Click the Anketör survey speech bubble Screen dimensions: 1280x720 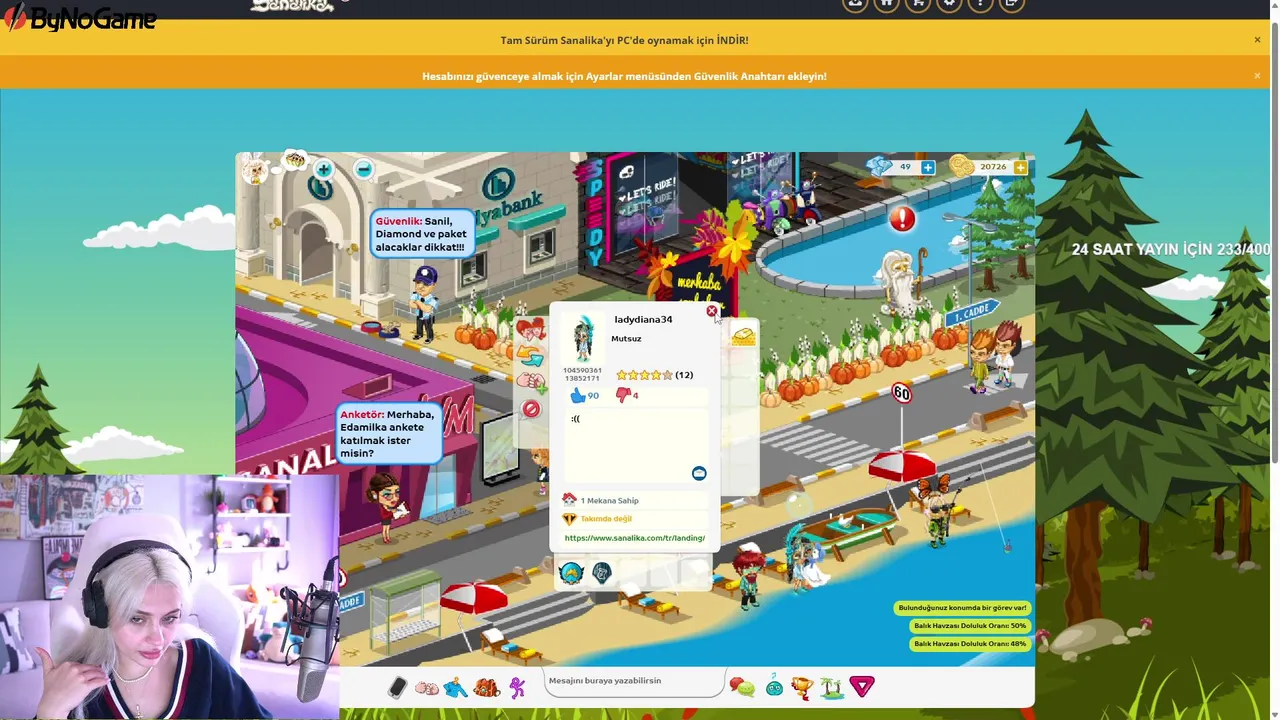click(390, 434)
